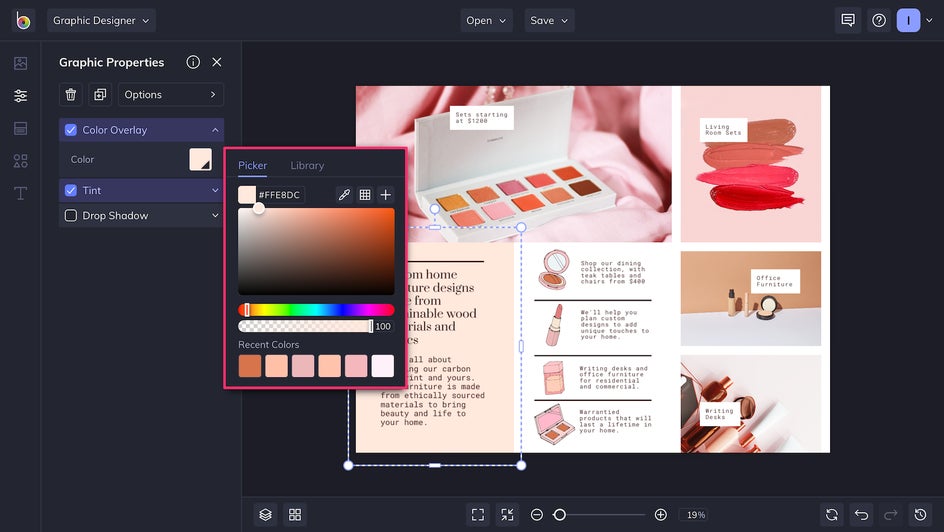This screenshot has height=532, width=944.
Task: Select the dark orange recent color
Action: pos(250,366)
